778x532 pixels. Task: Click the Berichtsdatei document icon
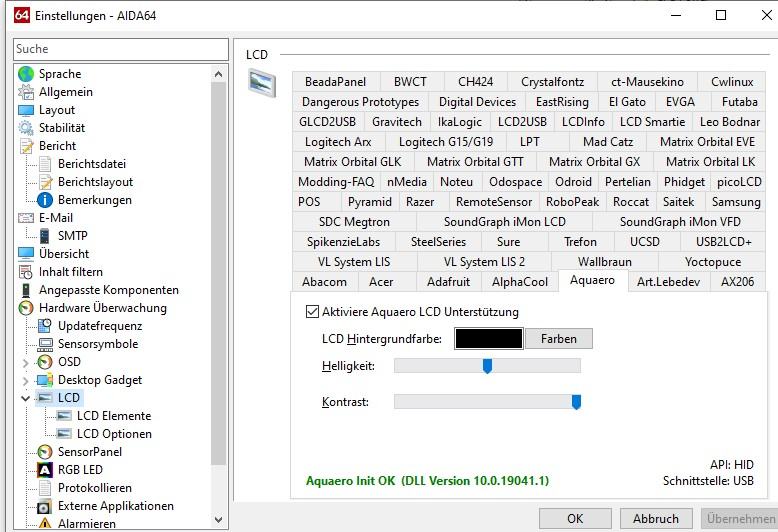click(45, 164)
